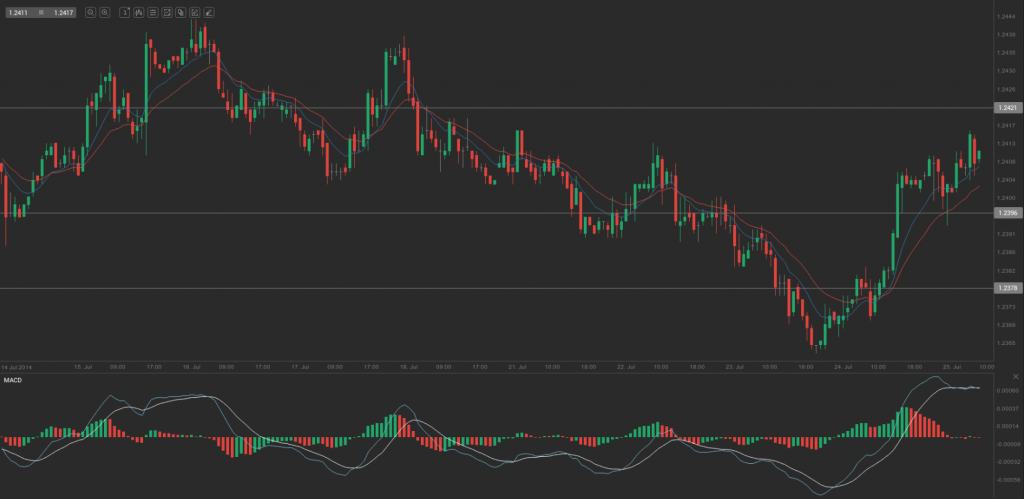The image size is (1024, 499).
Task: Click the square between bid and ask prices
Action: (x=41, y=13)
